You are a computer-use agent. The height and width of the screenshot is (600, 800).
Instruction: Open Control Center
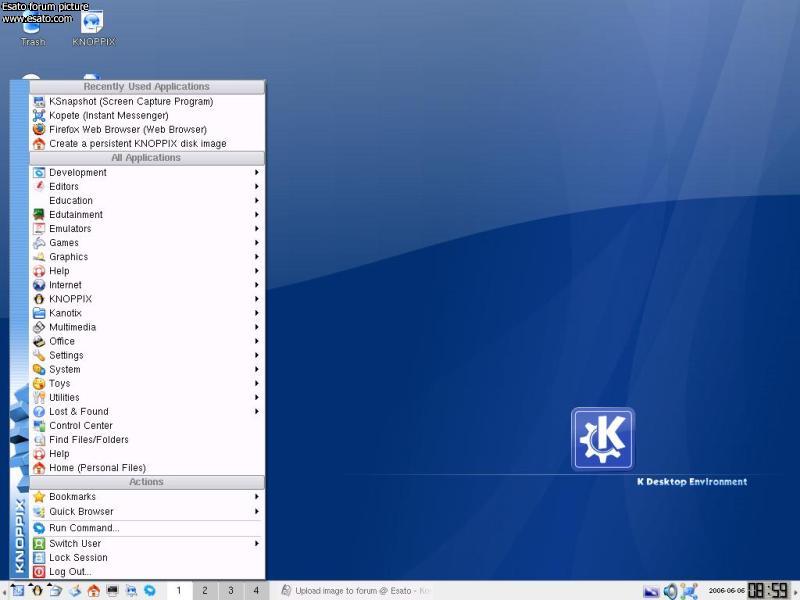coord(147,426)
